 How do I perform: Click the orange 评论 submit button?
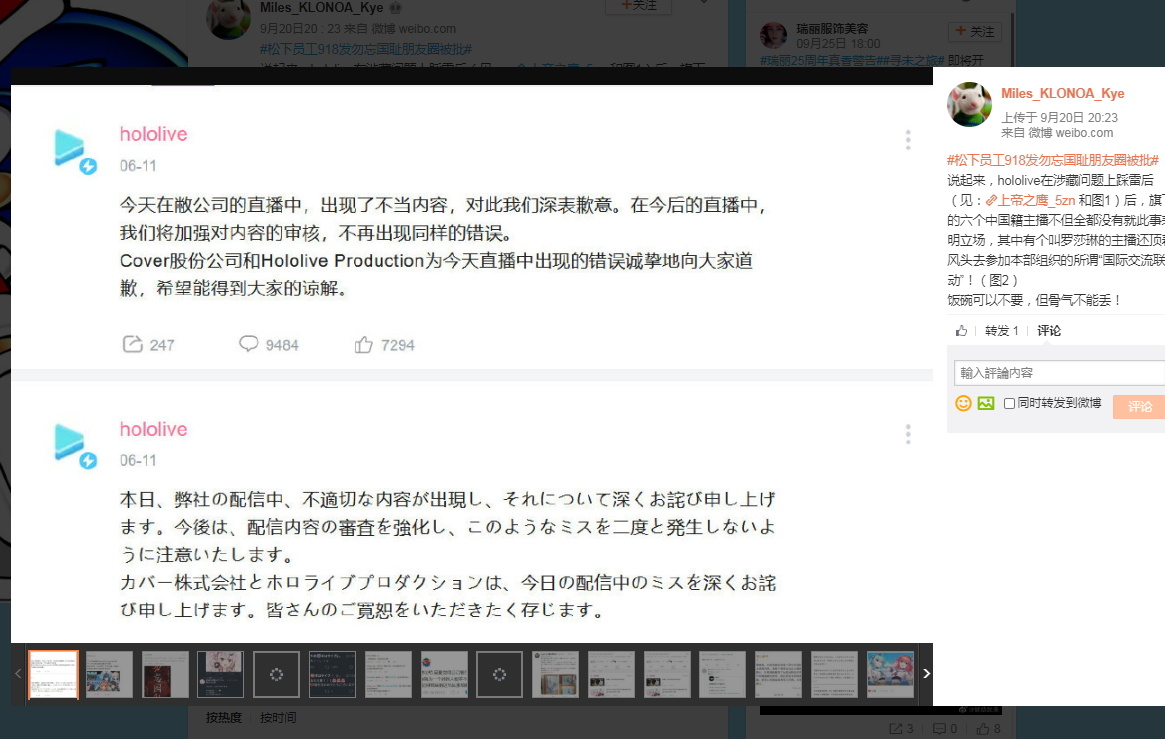pos(1139,406)
